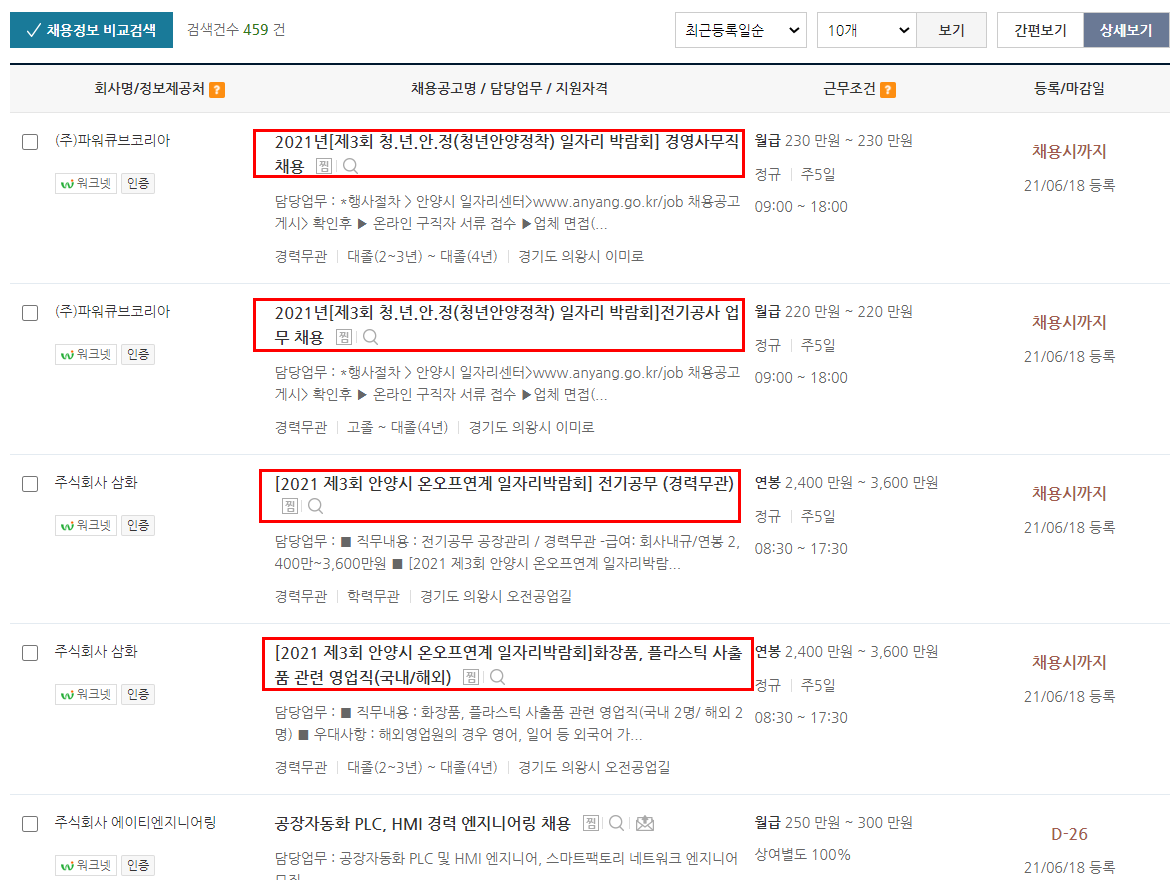Bookmark the 전기공무 (경력무관) listing with 찜 icon
Image resolution: width=1176 pixels, height=880 pixels.
click(290, 506)
